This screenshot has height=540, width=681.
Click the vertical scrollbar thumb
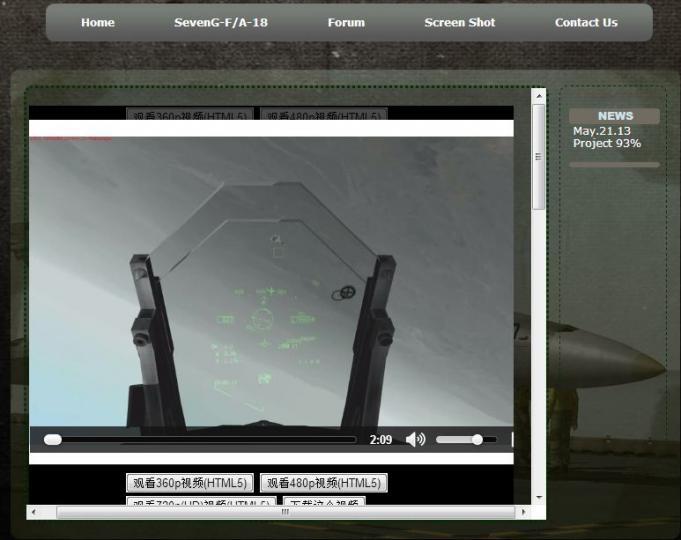click(x=539, y=157)
